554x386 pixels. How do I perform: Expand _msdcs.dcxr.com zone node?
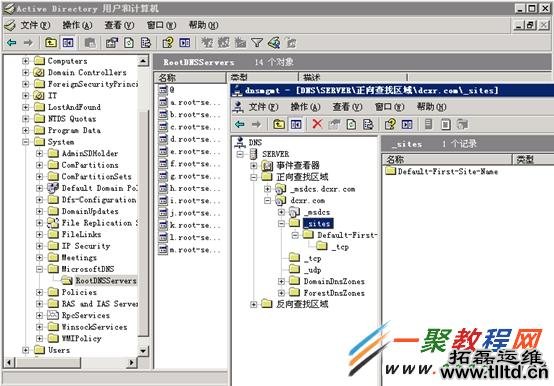click(267, 189)
